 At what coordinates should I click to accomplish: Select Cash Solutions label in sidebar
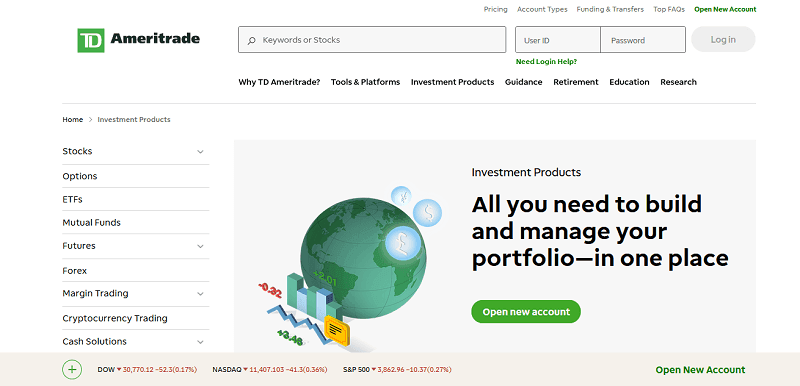tap(94, 341)
